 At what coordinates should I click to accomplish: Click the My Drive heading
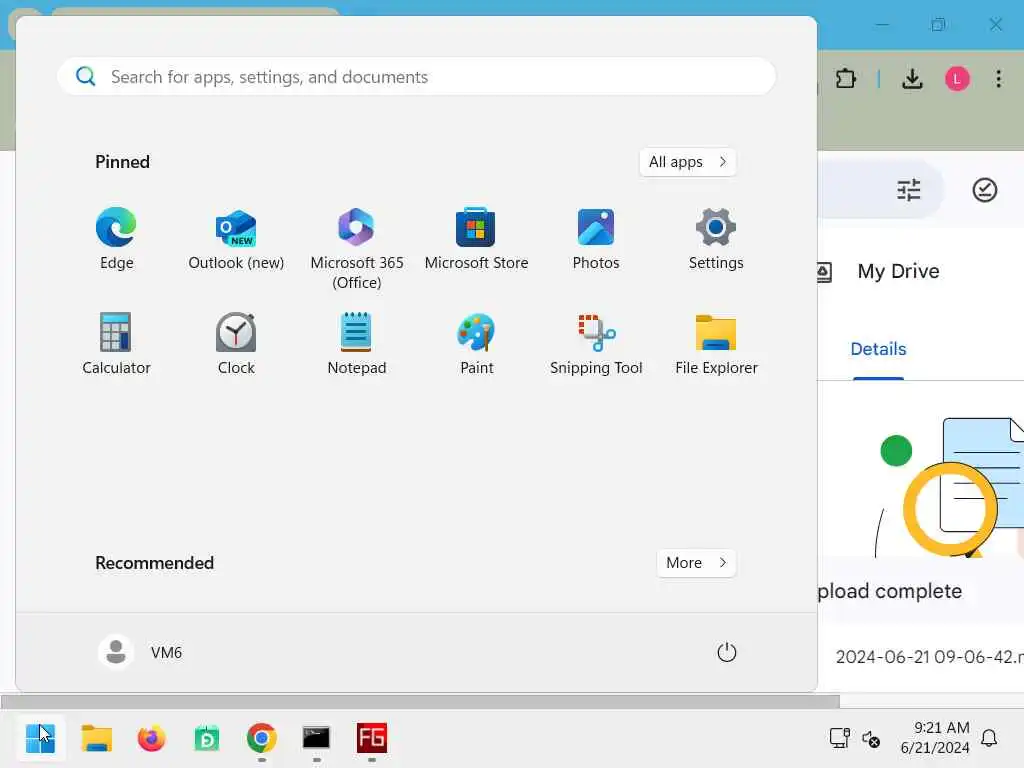click(x=899, y=271)
